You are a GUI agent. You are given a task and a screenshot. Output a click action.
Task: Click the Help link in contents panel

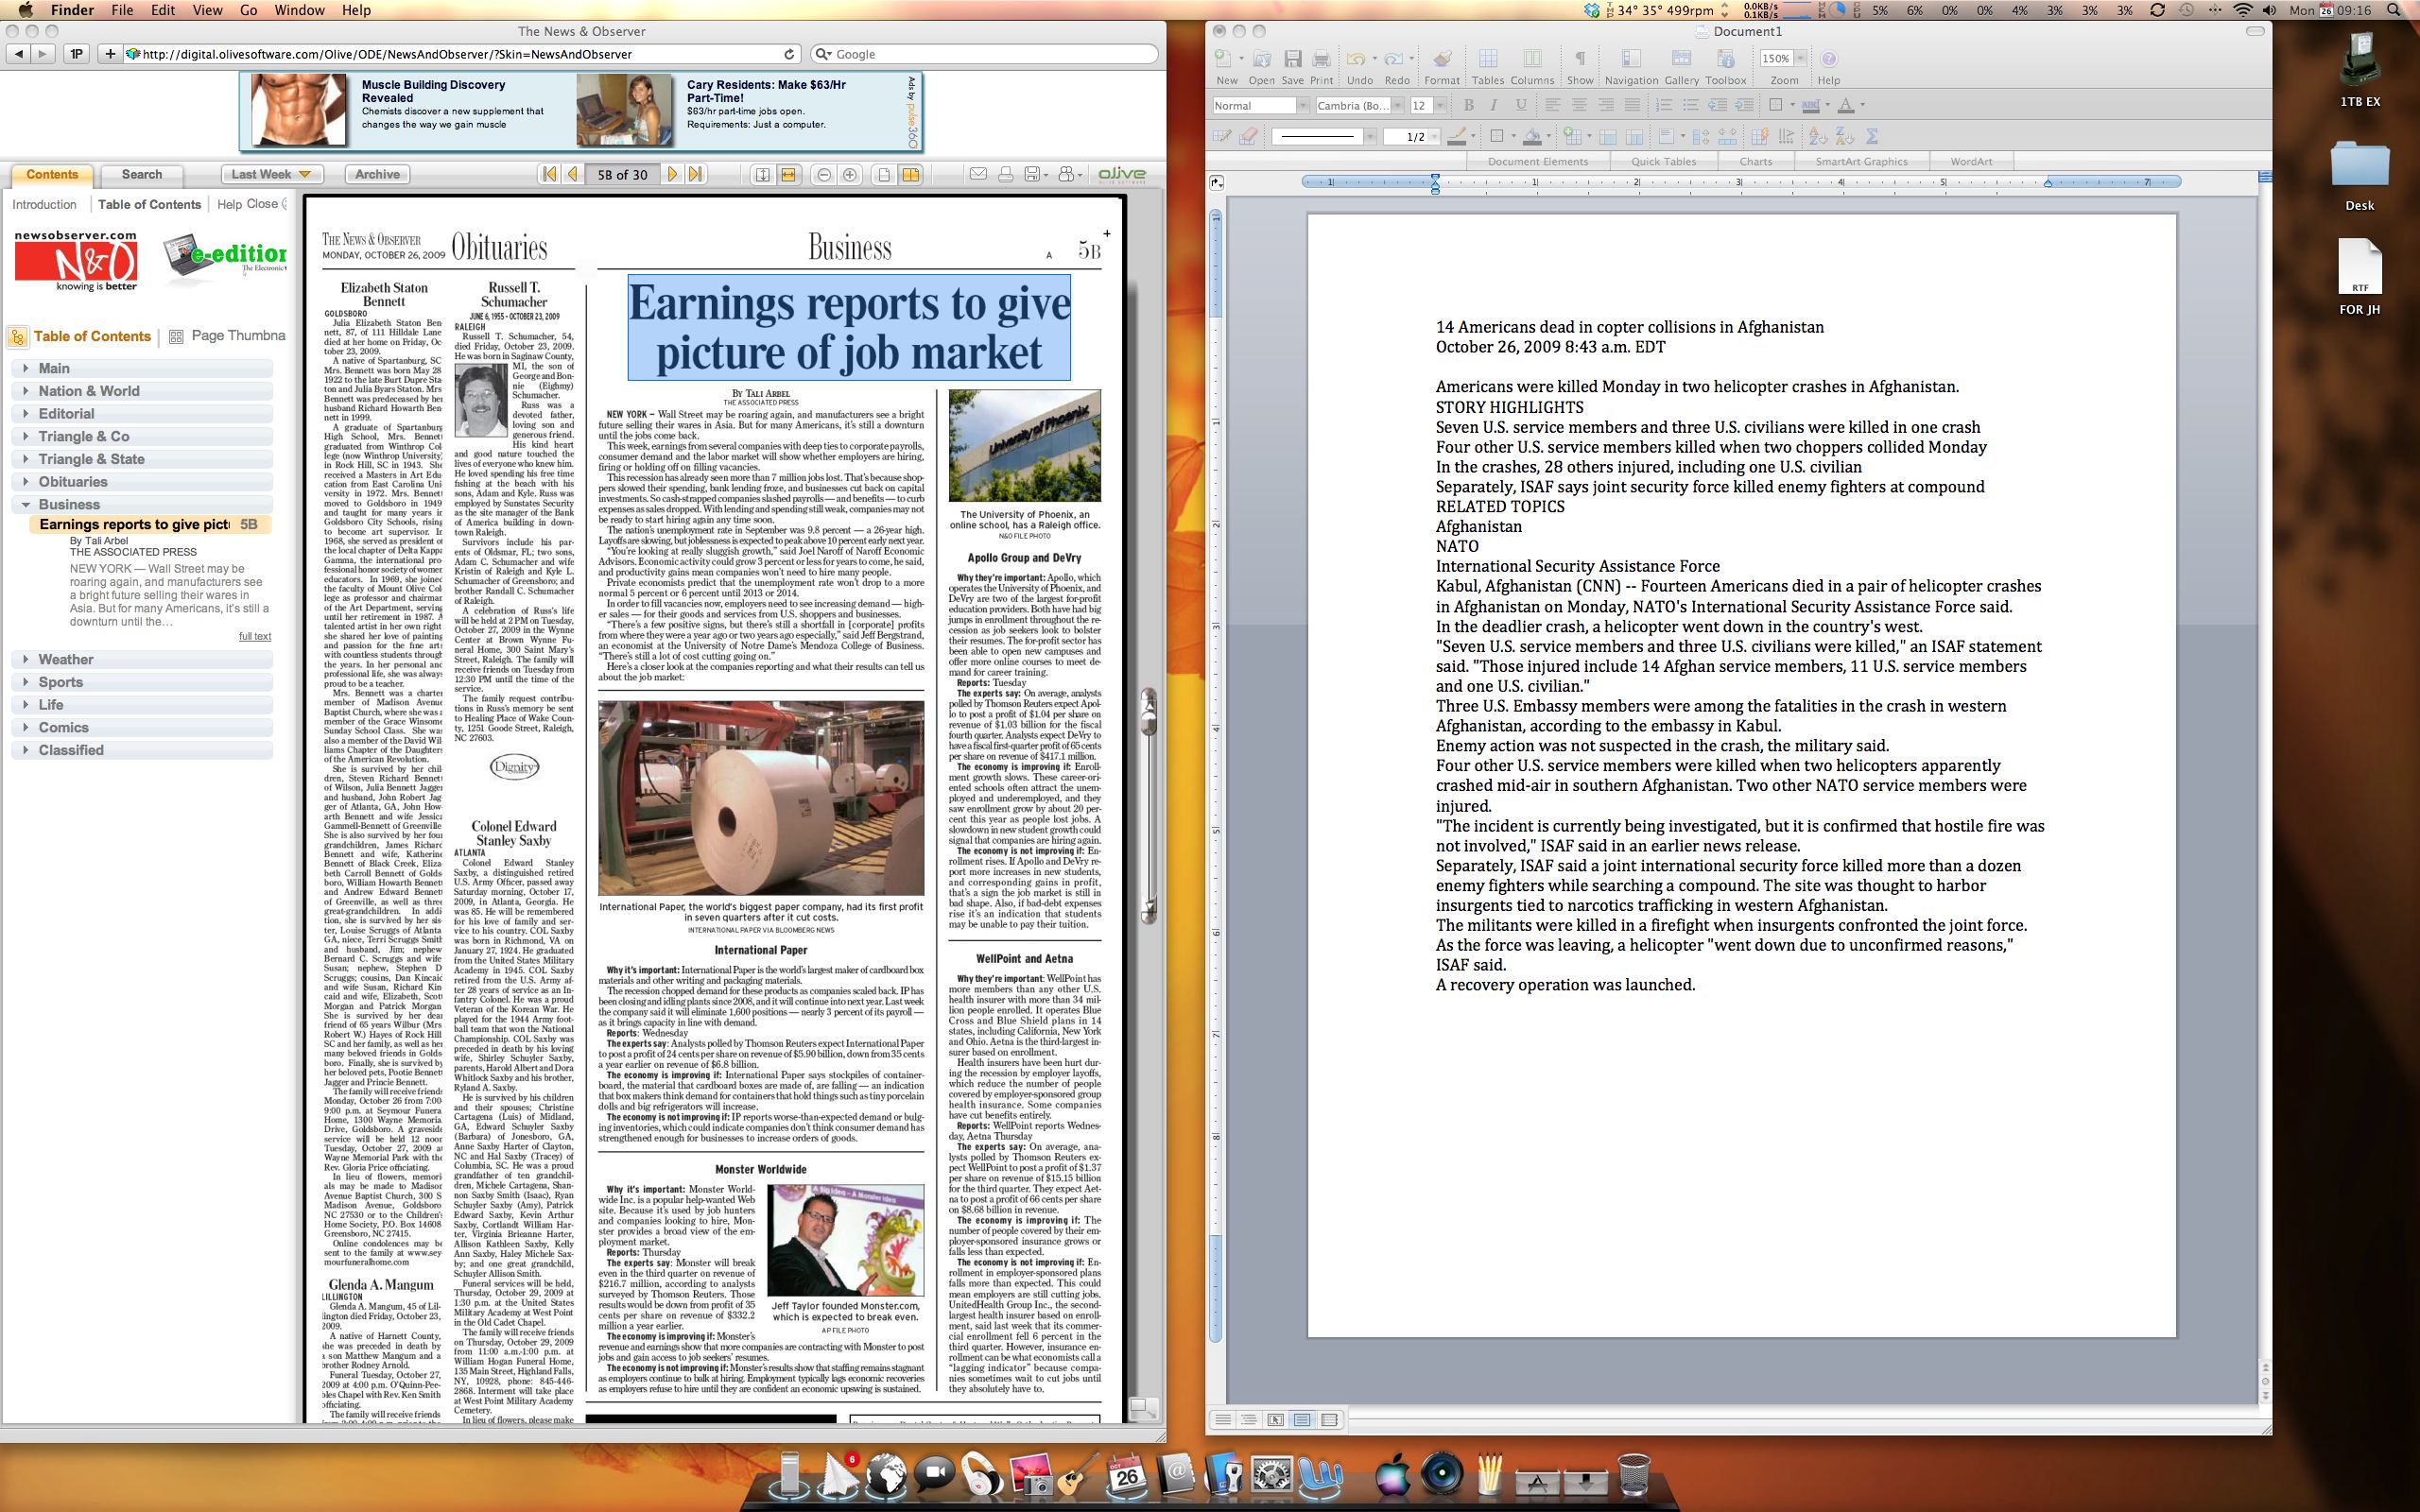click(229, 204)
